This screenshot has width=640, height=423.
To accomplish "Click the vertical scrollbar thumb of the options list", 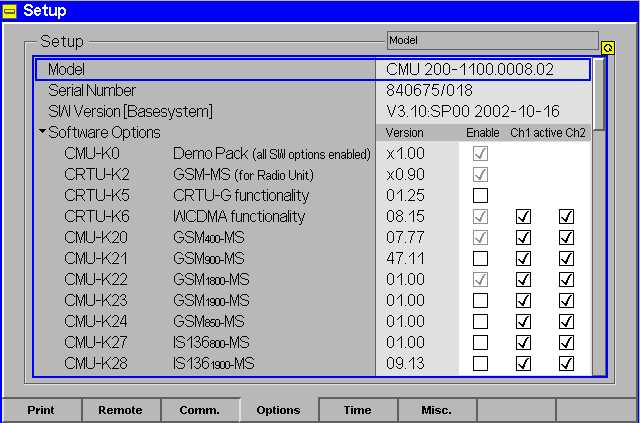I will point(598,95).
